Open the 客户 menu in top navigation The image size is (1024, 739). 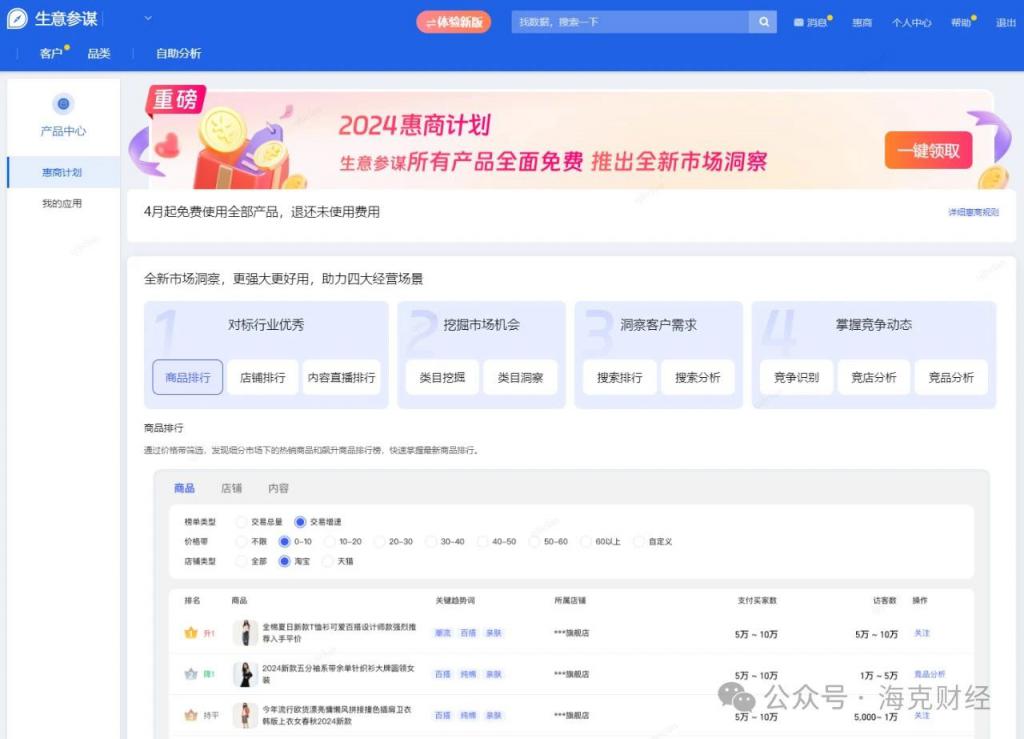point(51,54)
